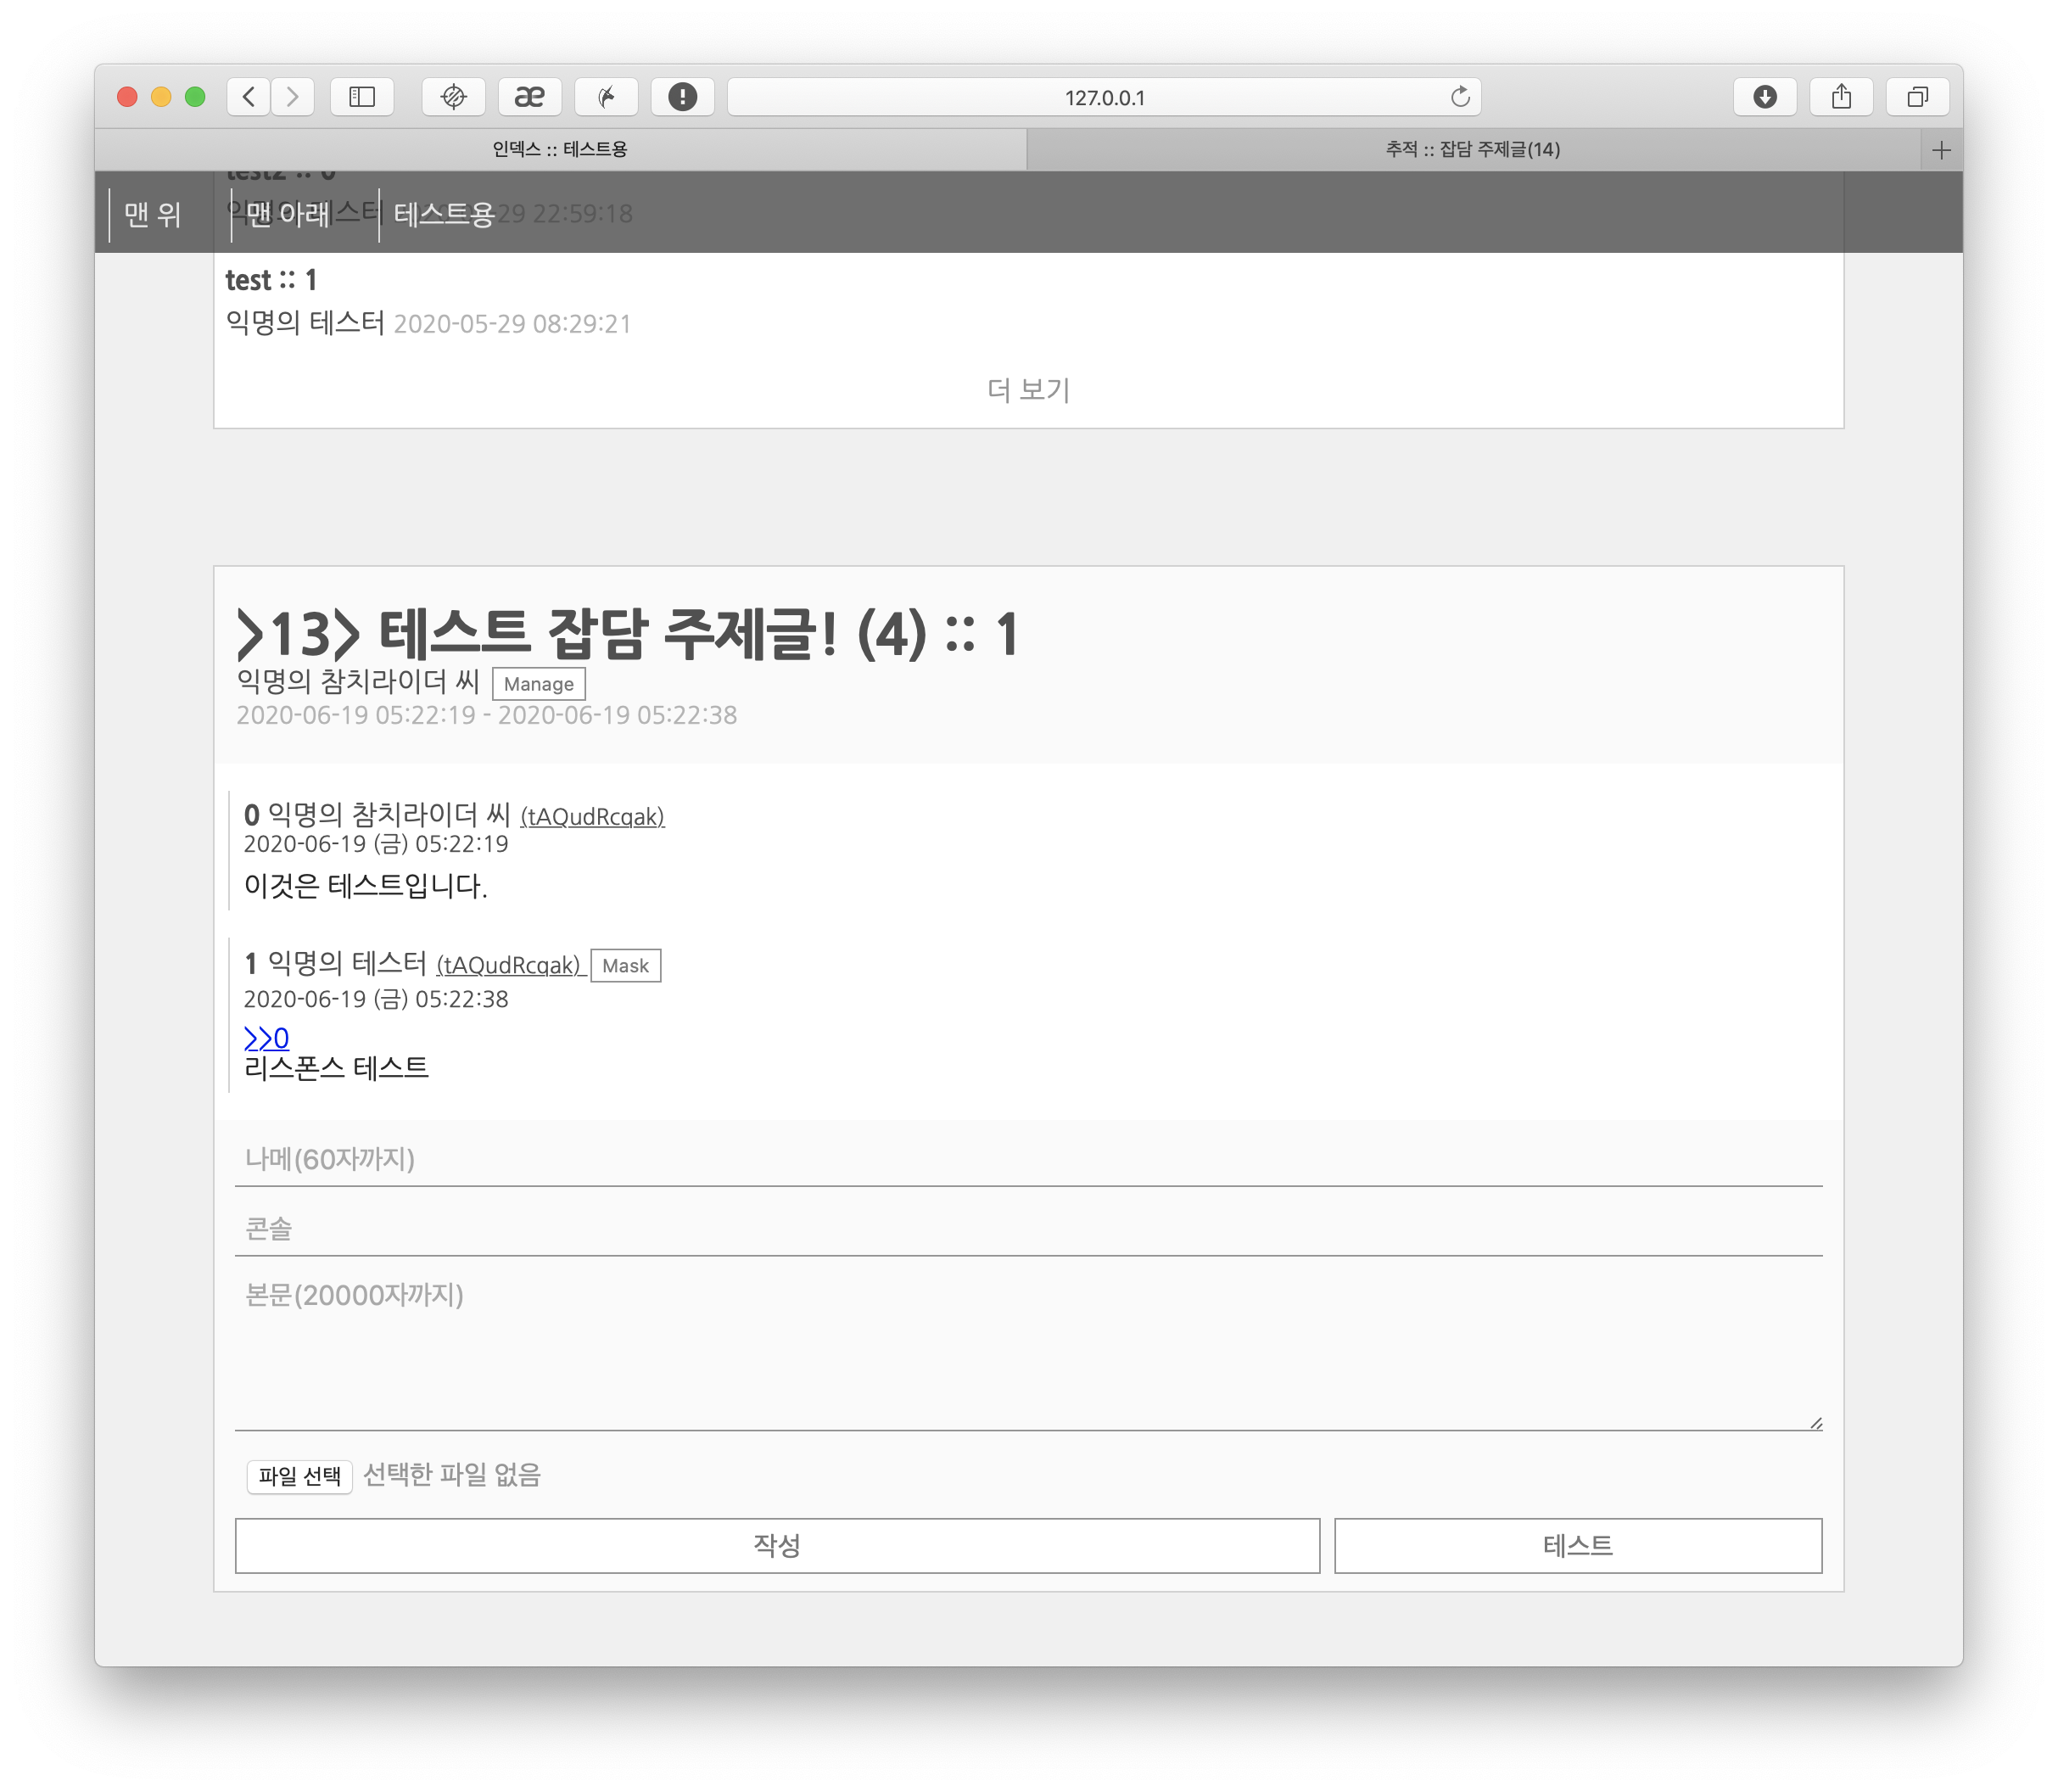2058x1792 pixels.
Task: Open a new tab with plus button
Action: tap(1941, 150)
